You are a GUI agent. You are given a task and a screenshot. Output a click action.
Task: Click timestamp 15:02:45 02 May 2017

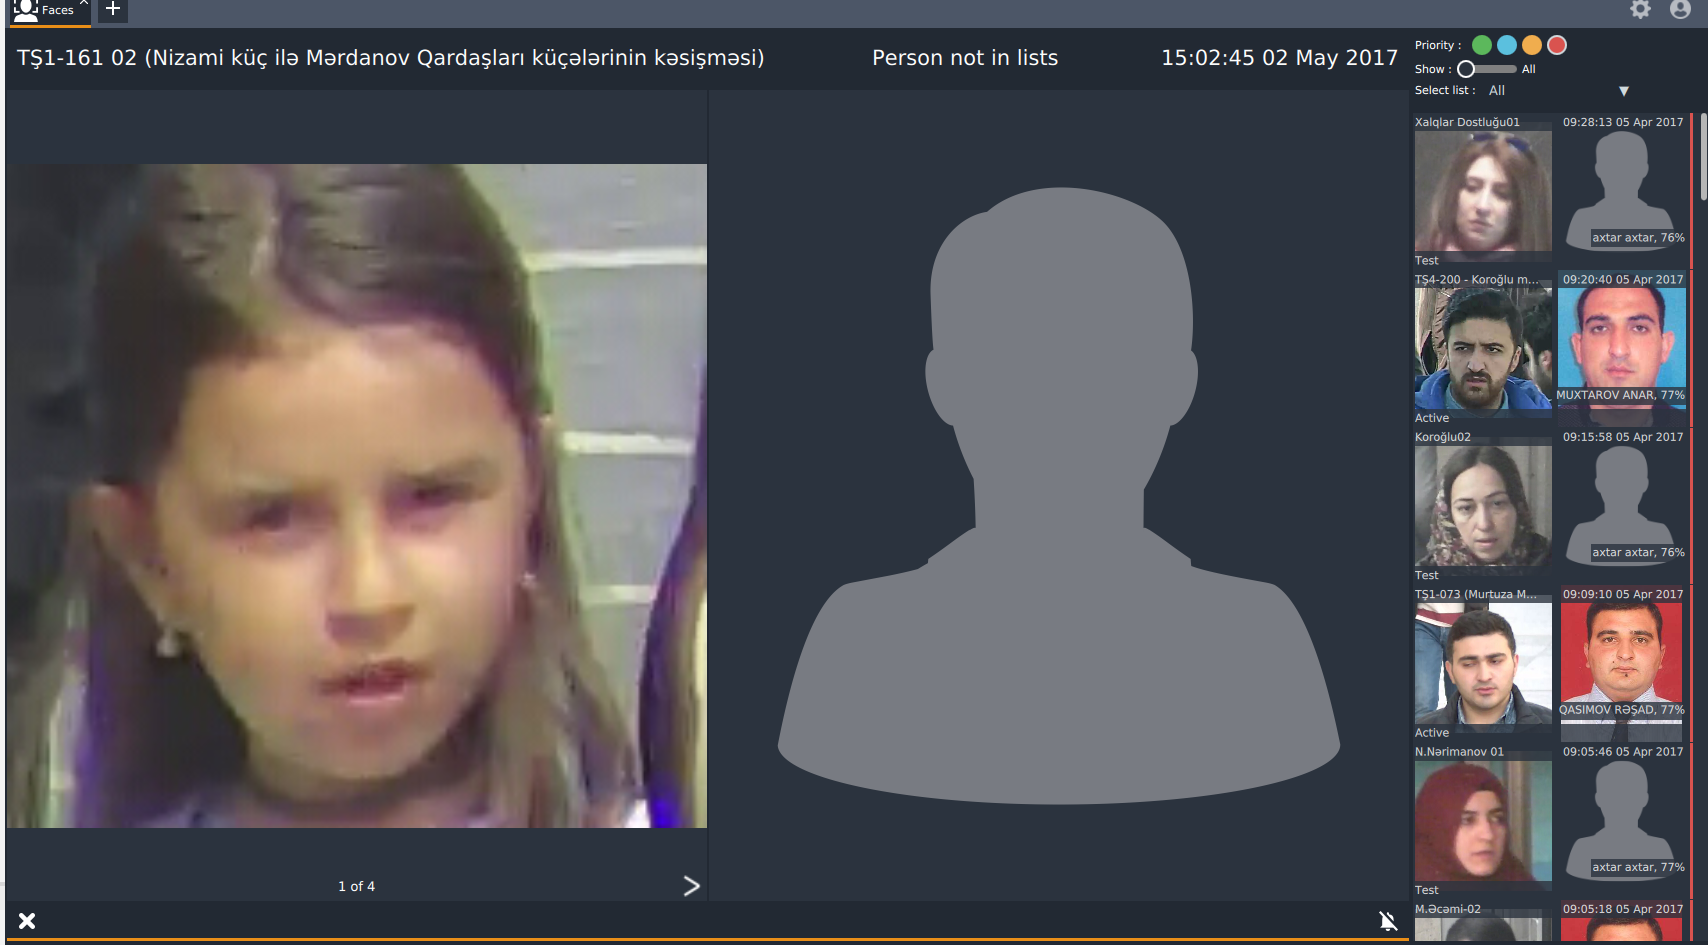1279,58
